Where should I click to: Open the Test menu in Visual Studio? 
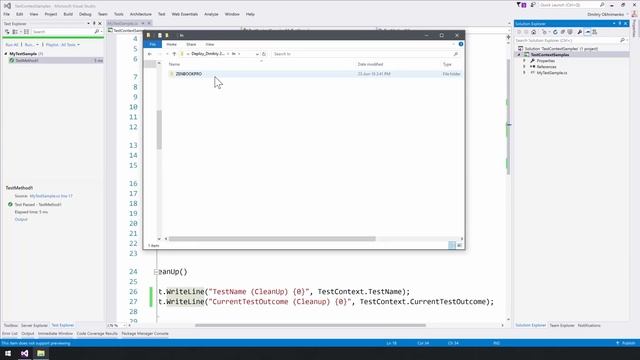(162, 14)
